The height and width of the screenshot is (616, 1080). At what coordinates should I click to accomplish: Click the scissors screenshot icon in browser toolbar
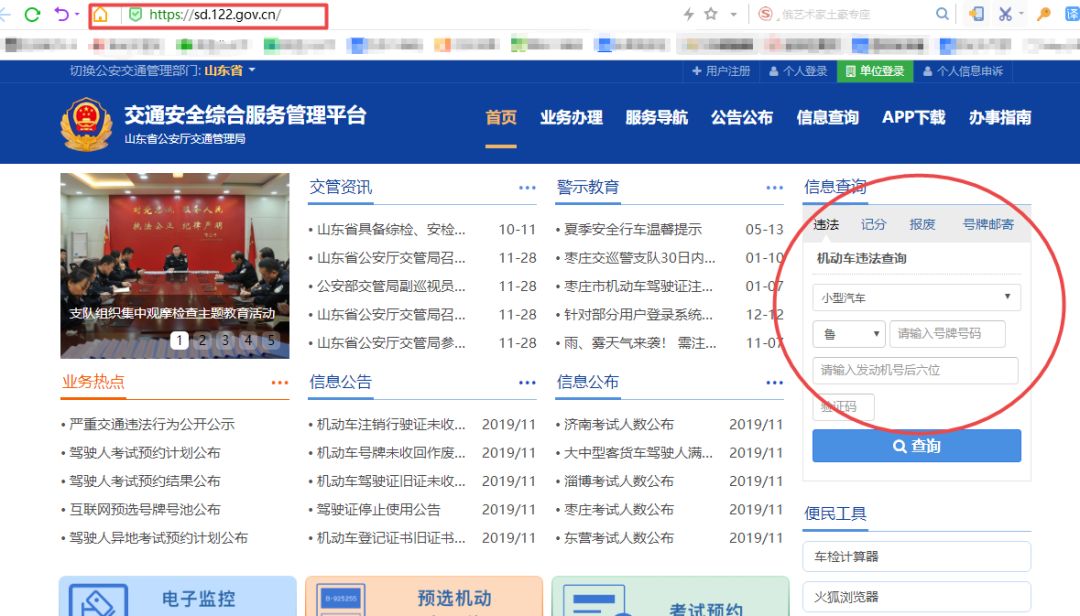click(1006, 14)
